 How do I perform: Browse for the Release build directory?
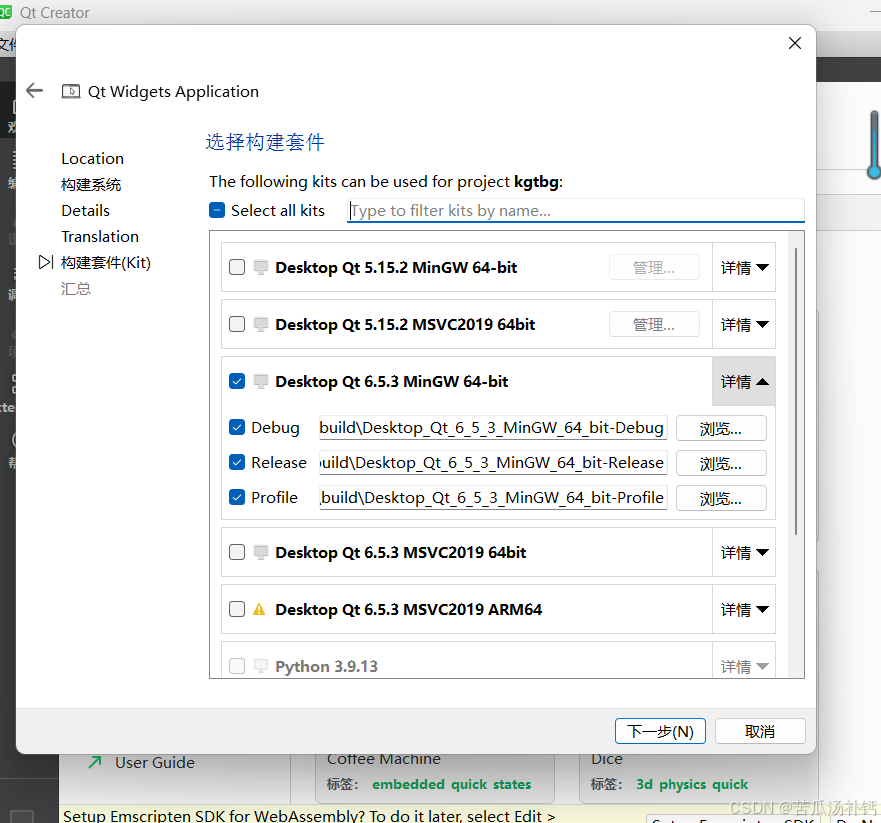pos(721,463)
